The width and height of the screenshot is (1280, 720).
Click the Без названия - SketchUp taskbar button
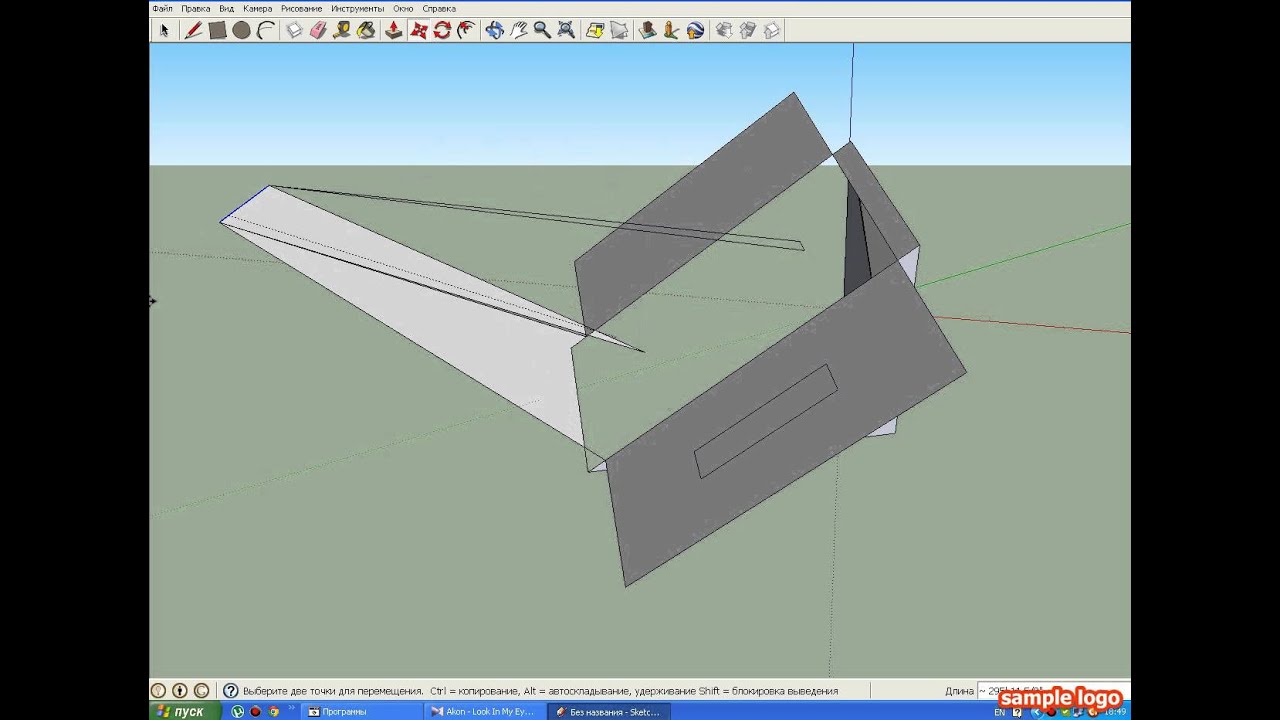pos(608,712)
